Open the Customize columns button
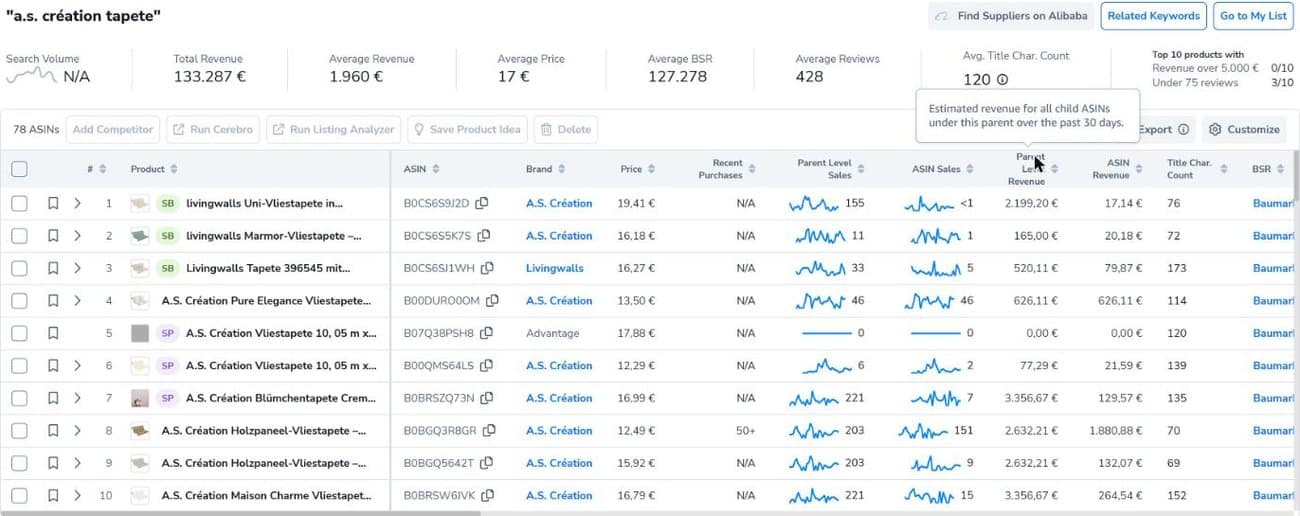 (1244, 129)
